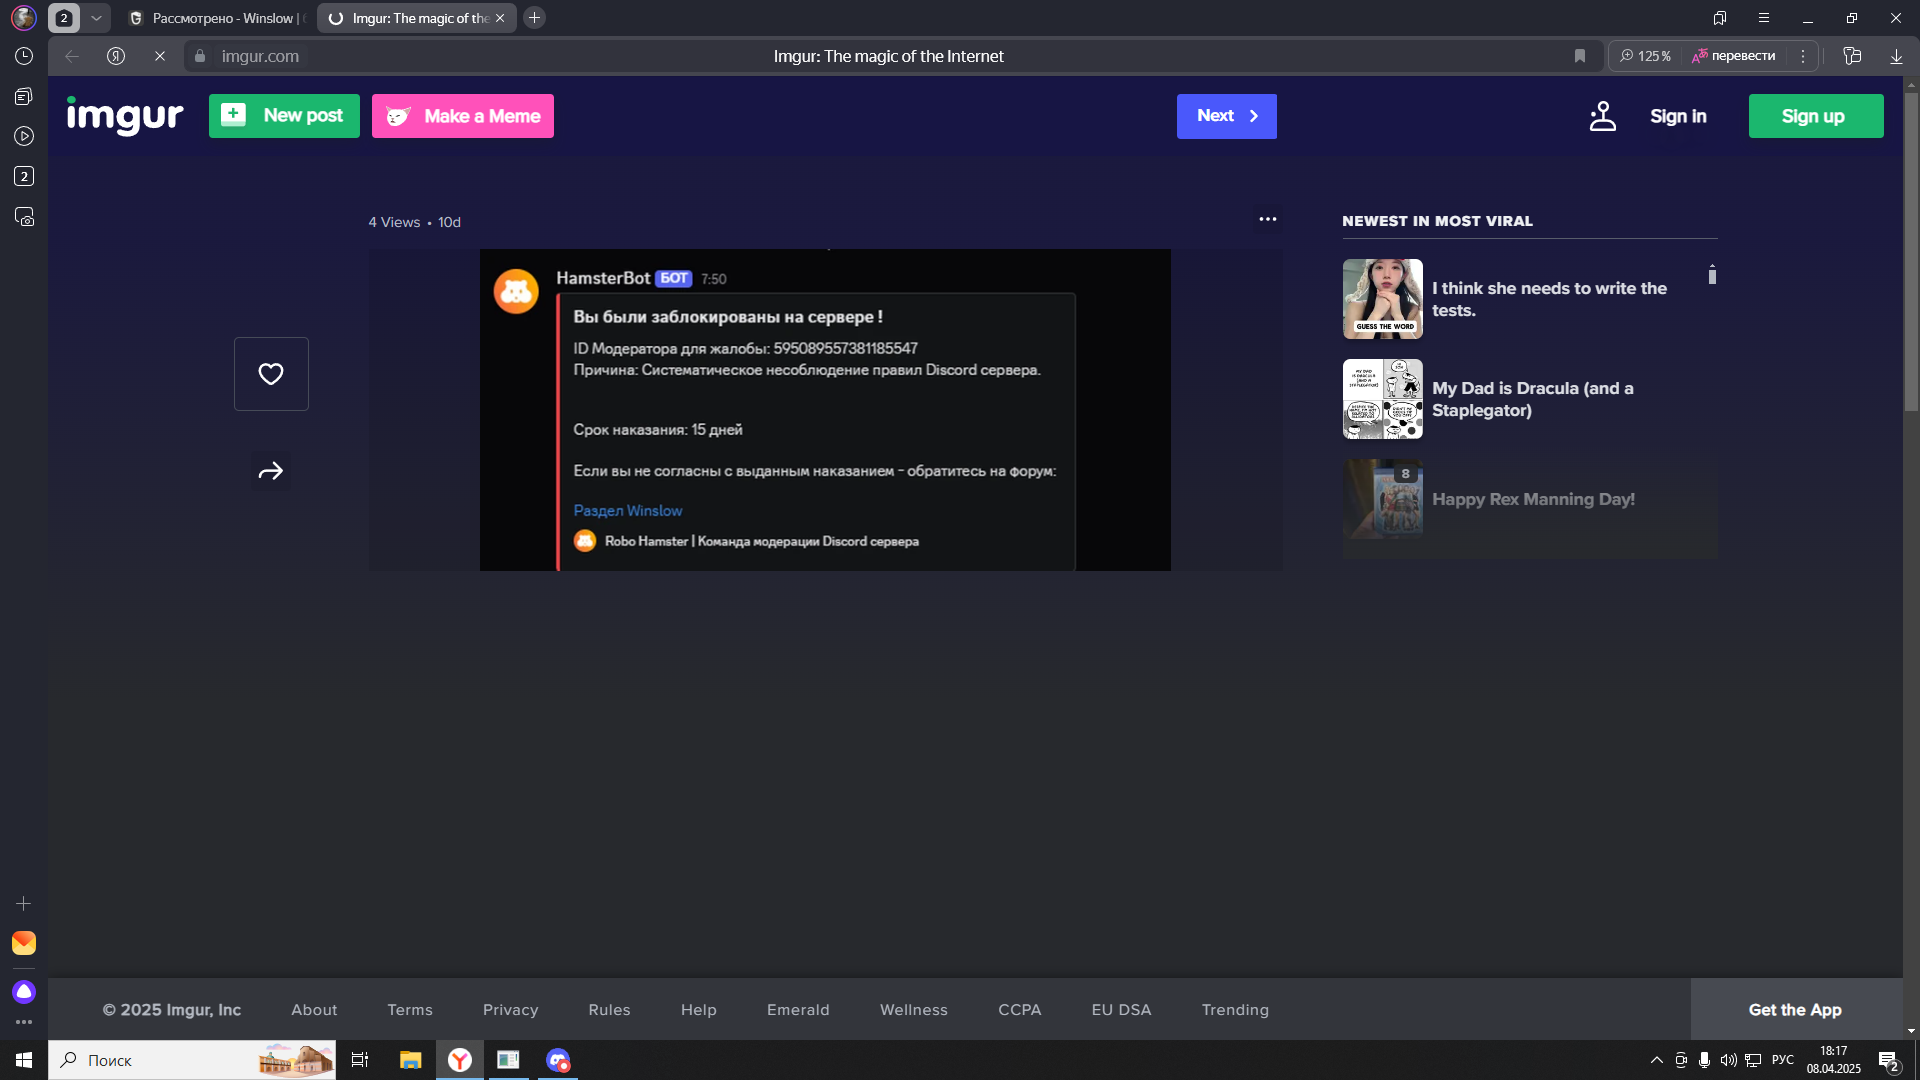Screen dimensions: 1920x1080
Task: Click the sidebar play media icon
Action: click(24, 136)
